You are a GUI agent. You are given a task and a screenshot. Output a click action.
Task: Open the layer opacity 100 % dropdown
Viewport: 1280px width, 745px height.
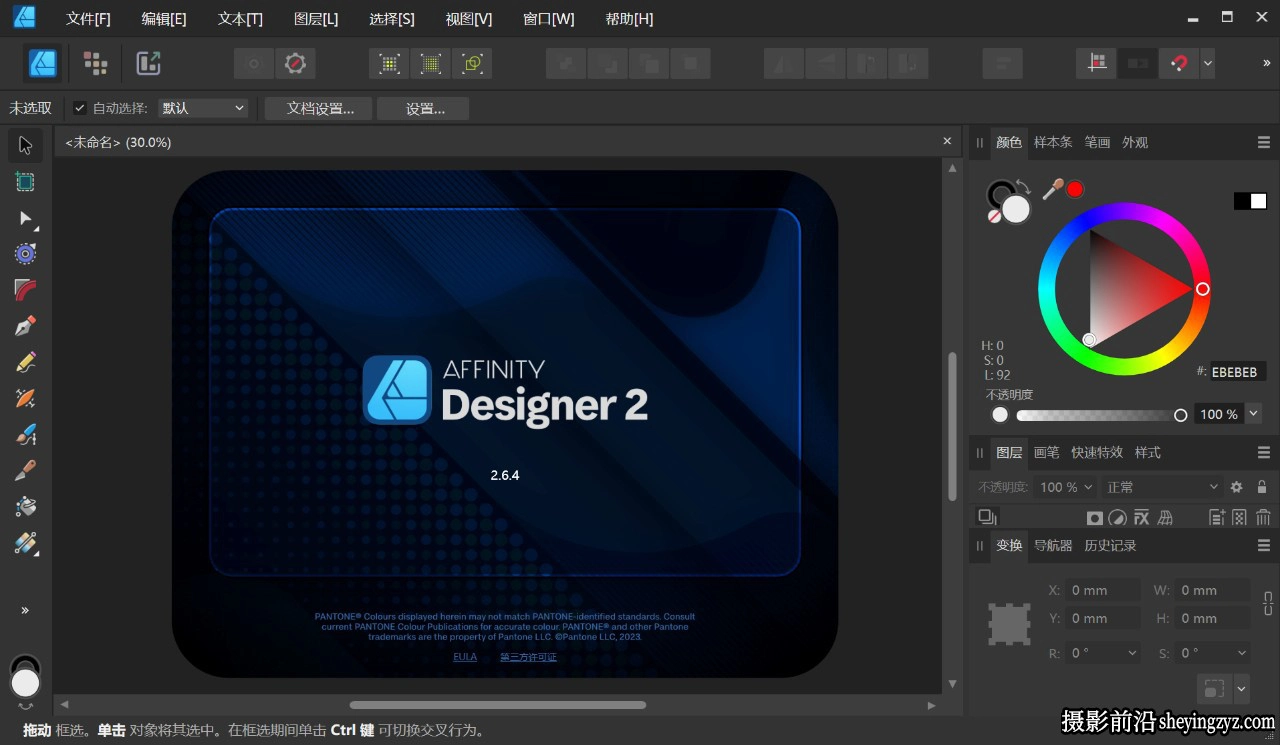[1067, 487]
